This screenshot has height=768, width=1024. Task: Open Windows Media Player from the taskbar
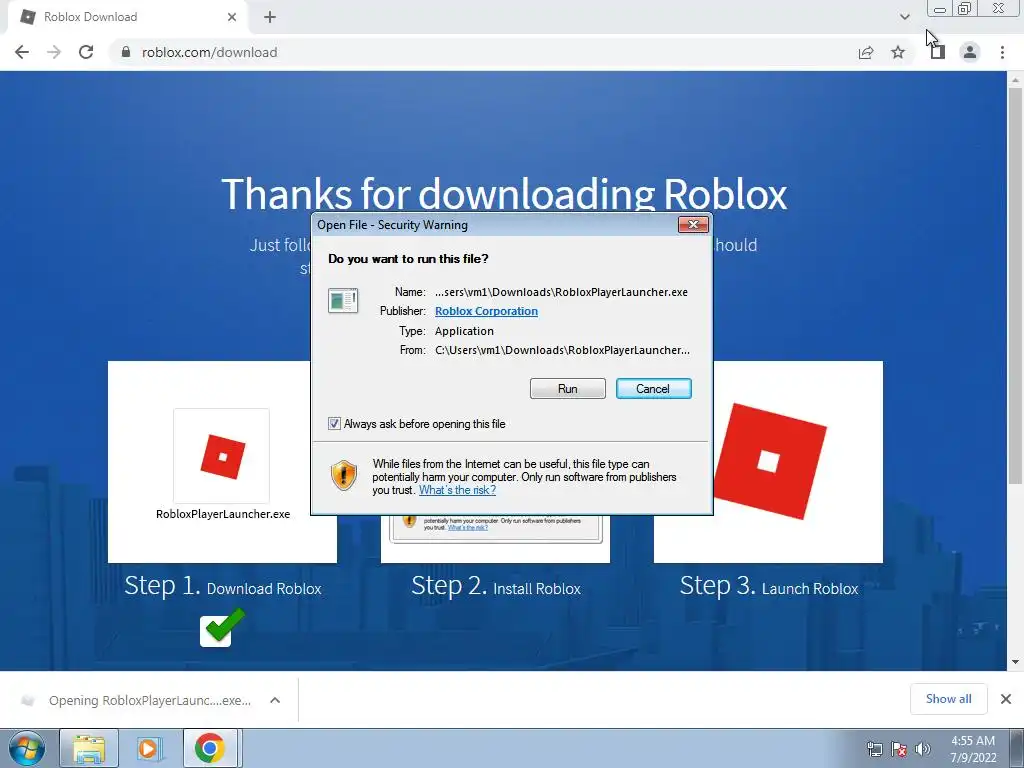pos(148,748)
